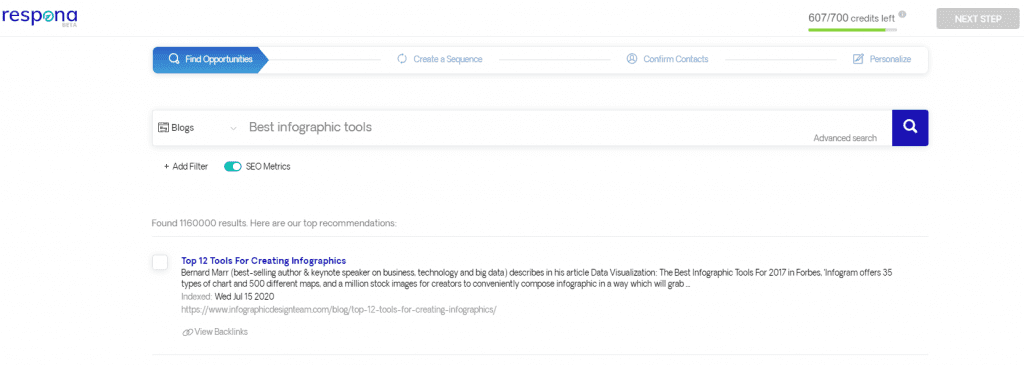Image resolution: width=1024 pixels, height=365 pixels.
Task: Go to the Confirm Contacts step
Action: [667, 59]
